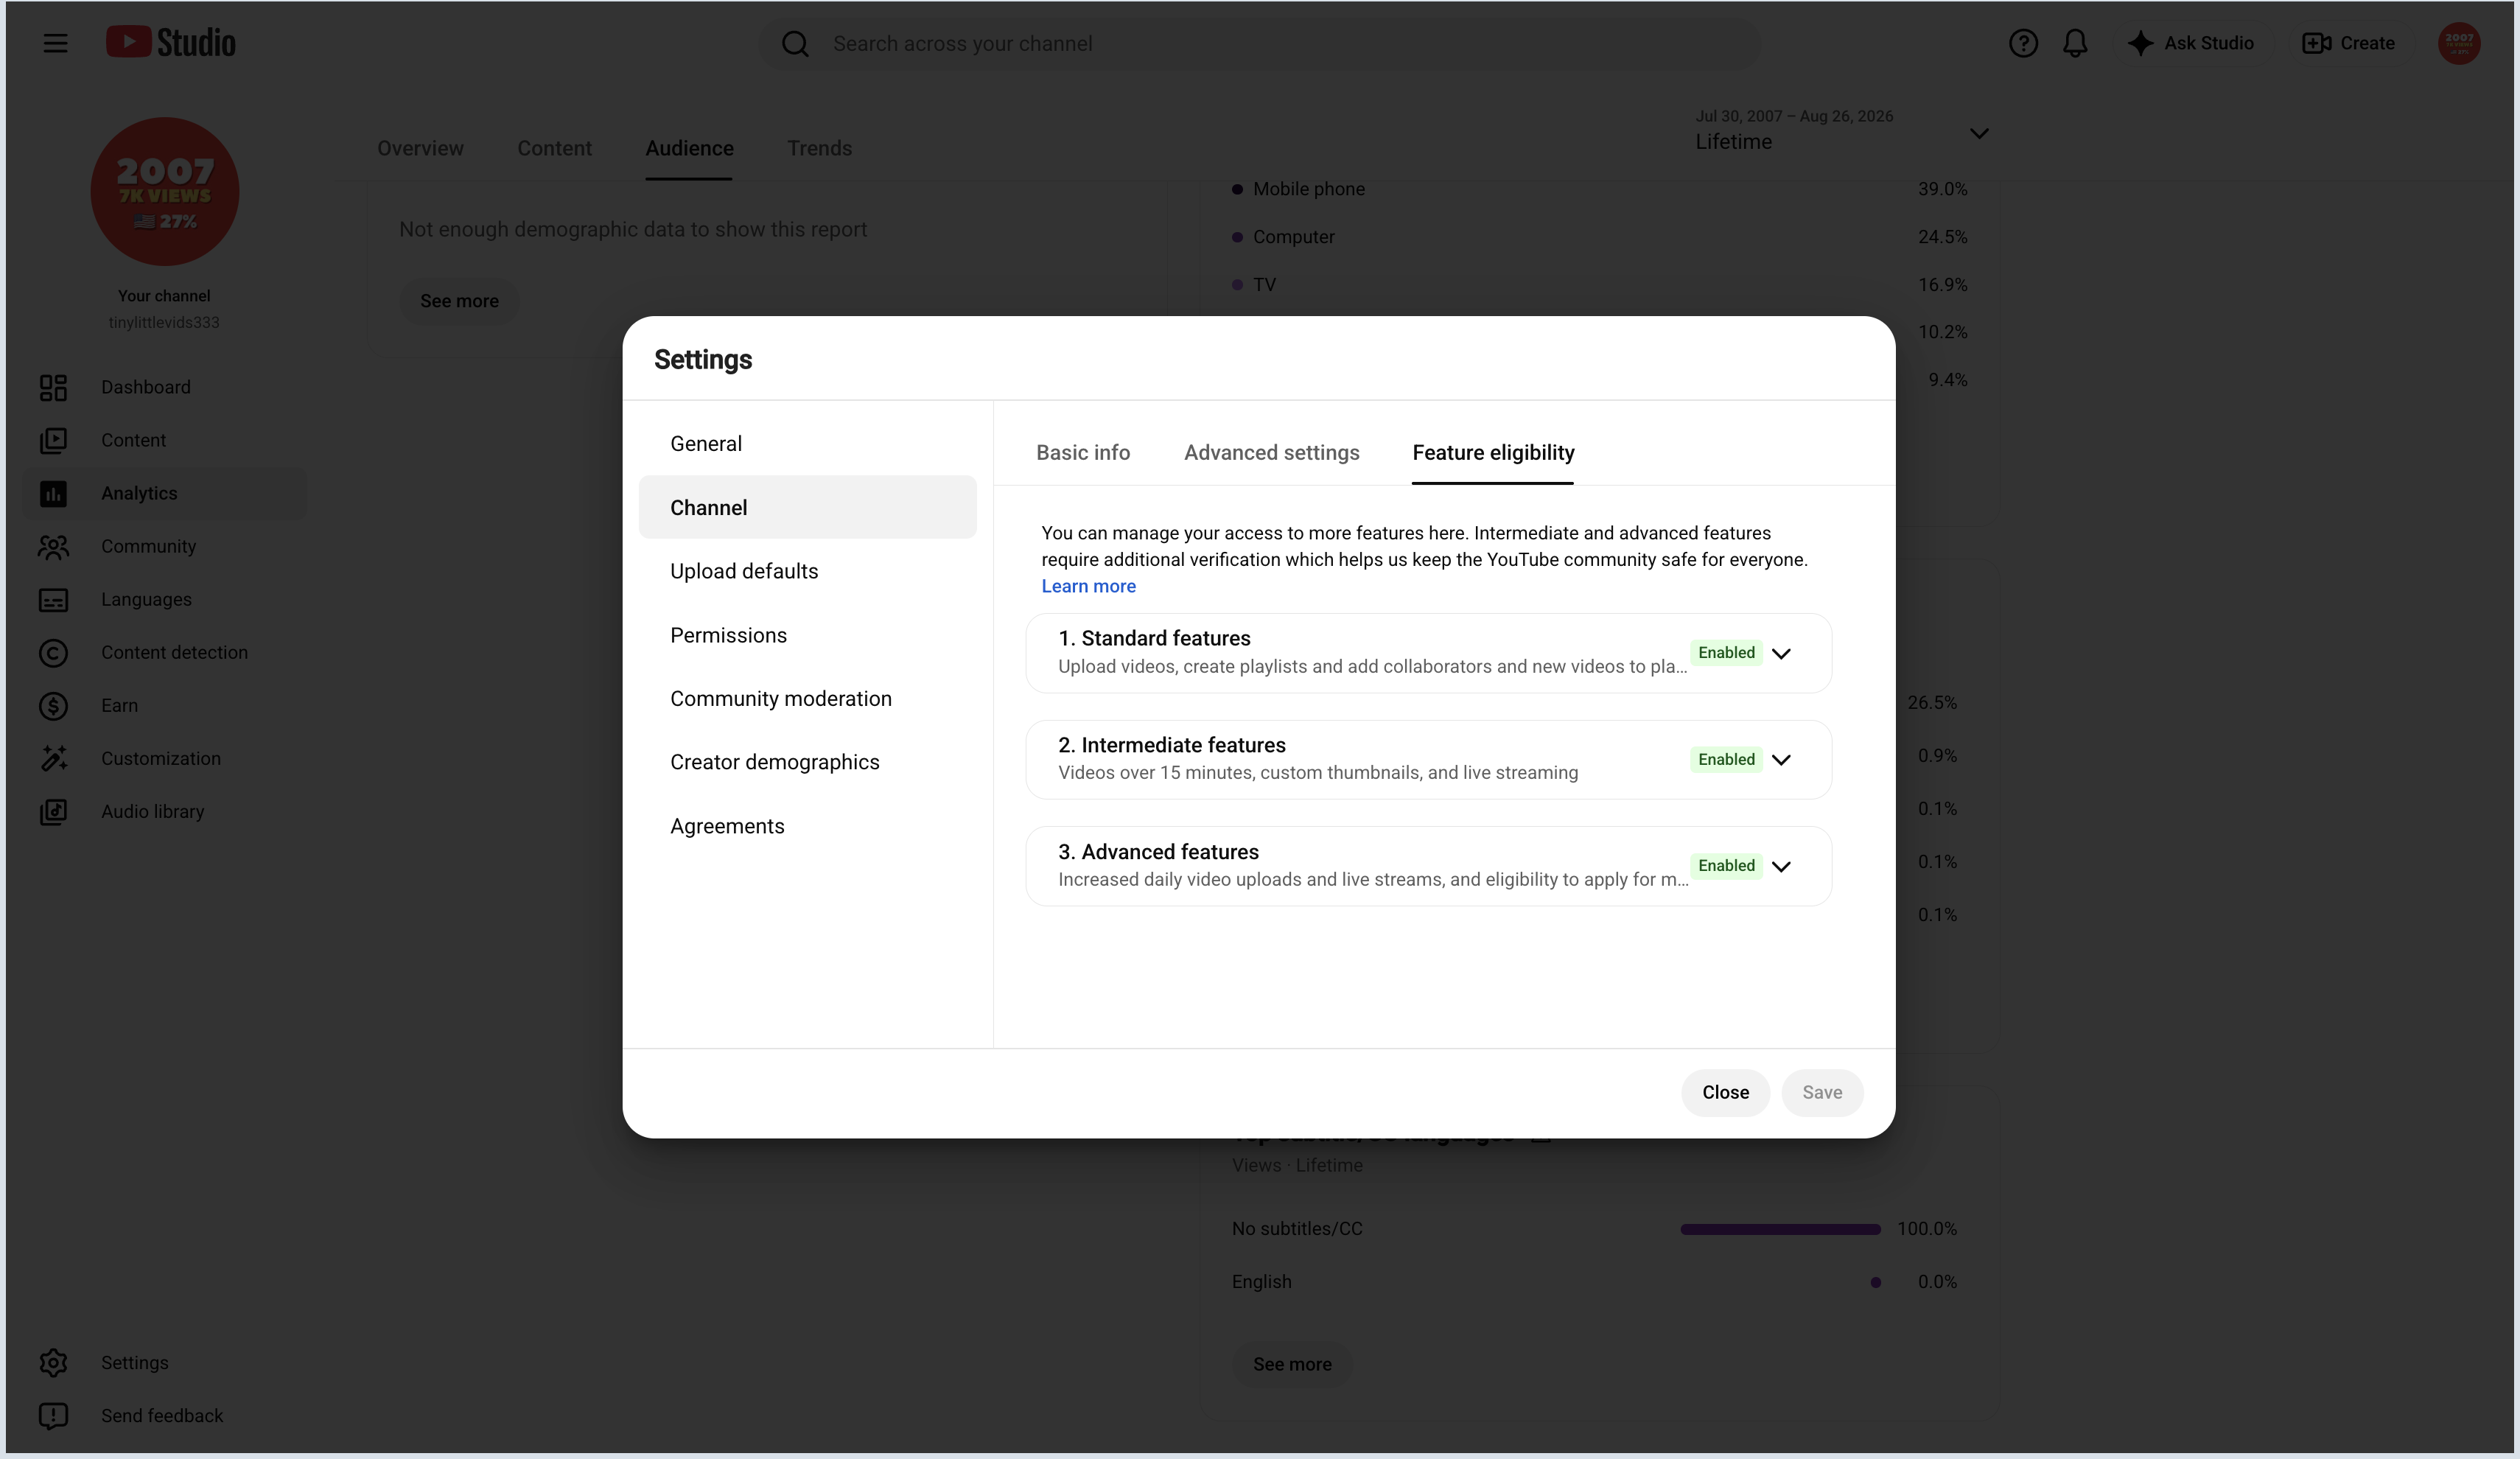
Task: Open the Learn more link
Action: [1088, 586]
